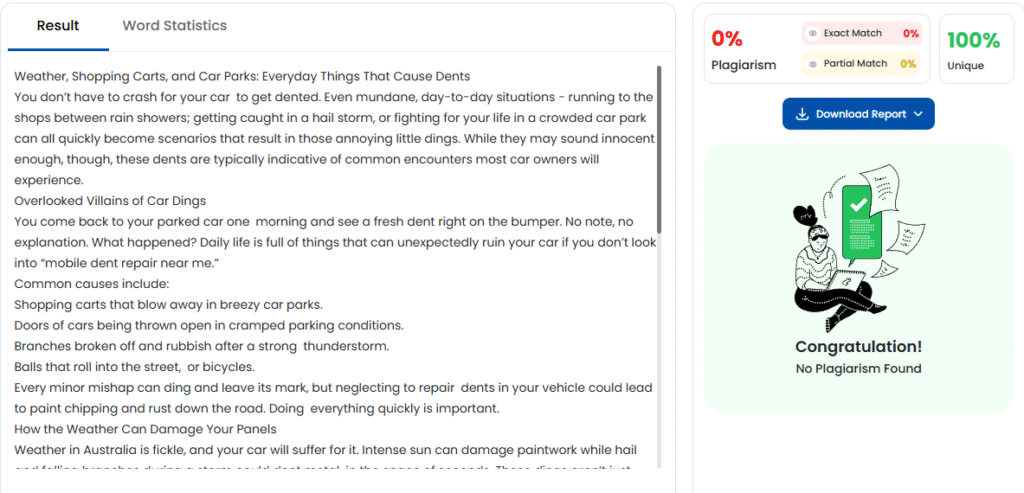Switch to the Word Statistics tab
The width and height of the screenshot is (1024, 493).
tap(174, 26)
